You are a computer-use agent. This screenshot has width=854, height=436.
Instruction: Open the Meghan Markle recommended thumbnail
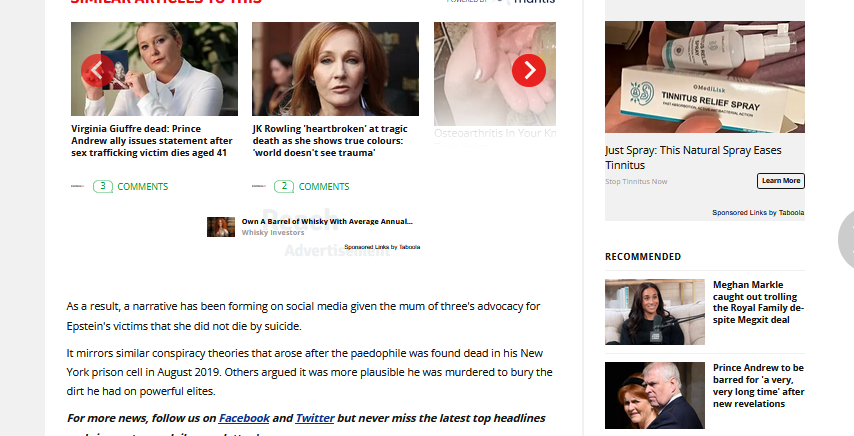pyautogui.click(x=655, y=312)
